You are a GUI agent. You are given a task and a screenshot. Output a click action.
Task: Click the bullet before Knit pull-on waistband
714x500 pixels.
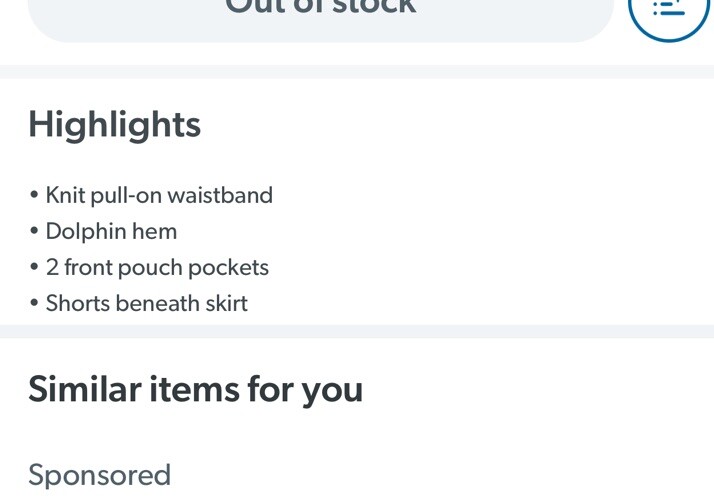point(35,196)
